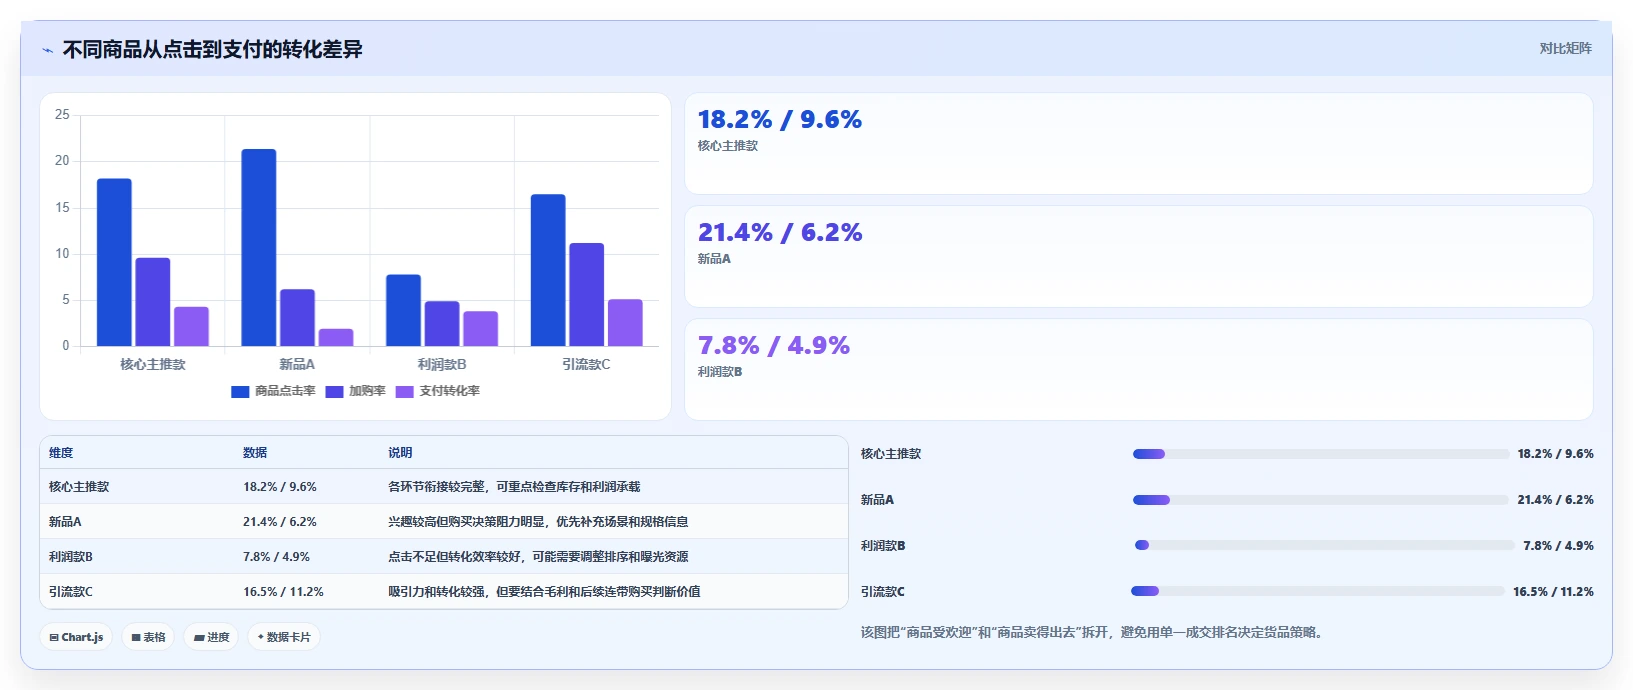Viewport: 1633px width, 690px height.
Task: Click the header icon beside the title
Action: click(47, 50)
